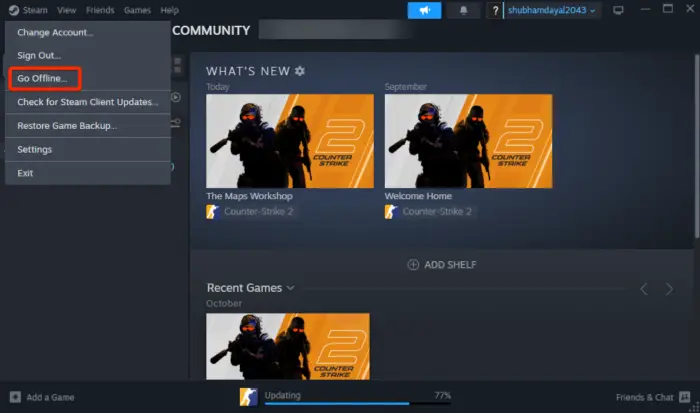700x413 pixels.
Task: Open the Help menu
Action: (169, 10)
